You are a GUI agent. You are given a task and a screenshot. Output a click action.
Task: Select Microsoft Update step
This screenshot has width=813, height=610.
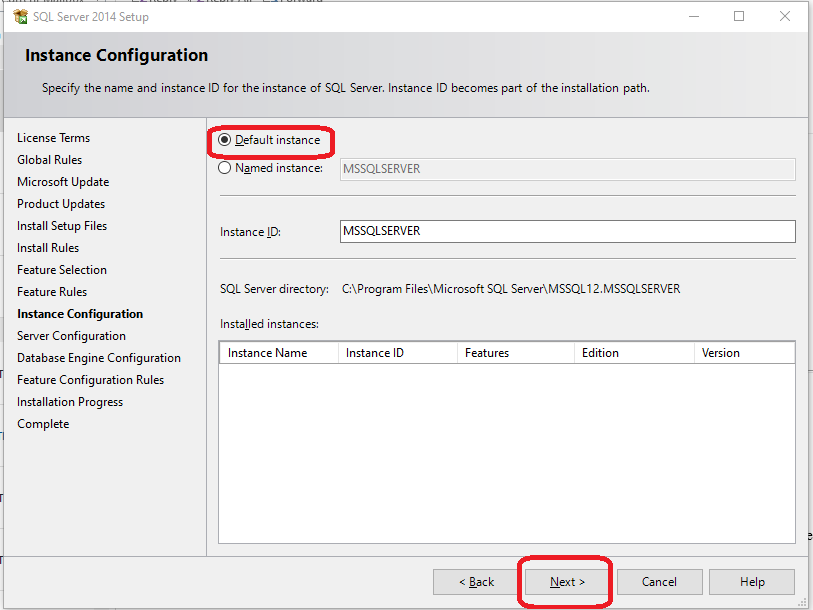[63, 181]
